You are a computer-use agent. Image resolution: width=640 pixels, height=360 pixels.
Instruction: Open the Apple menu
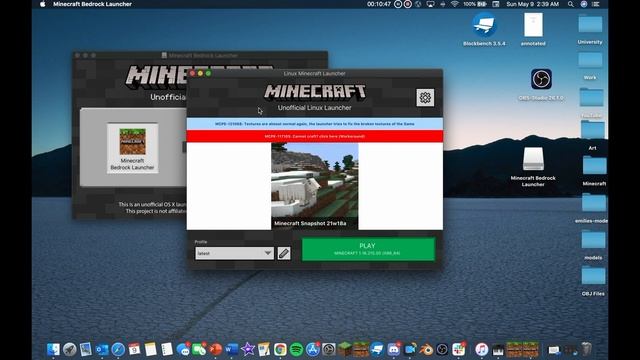click(x=42, y=4)
